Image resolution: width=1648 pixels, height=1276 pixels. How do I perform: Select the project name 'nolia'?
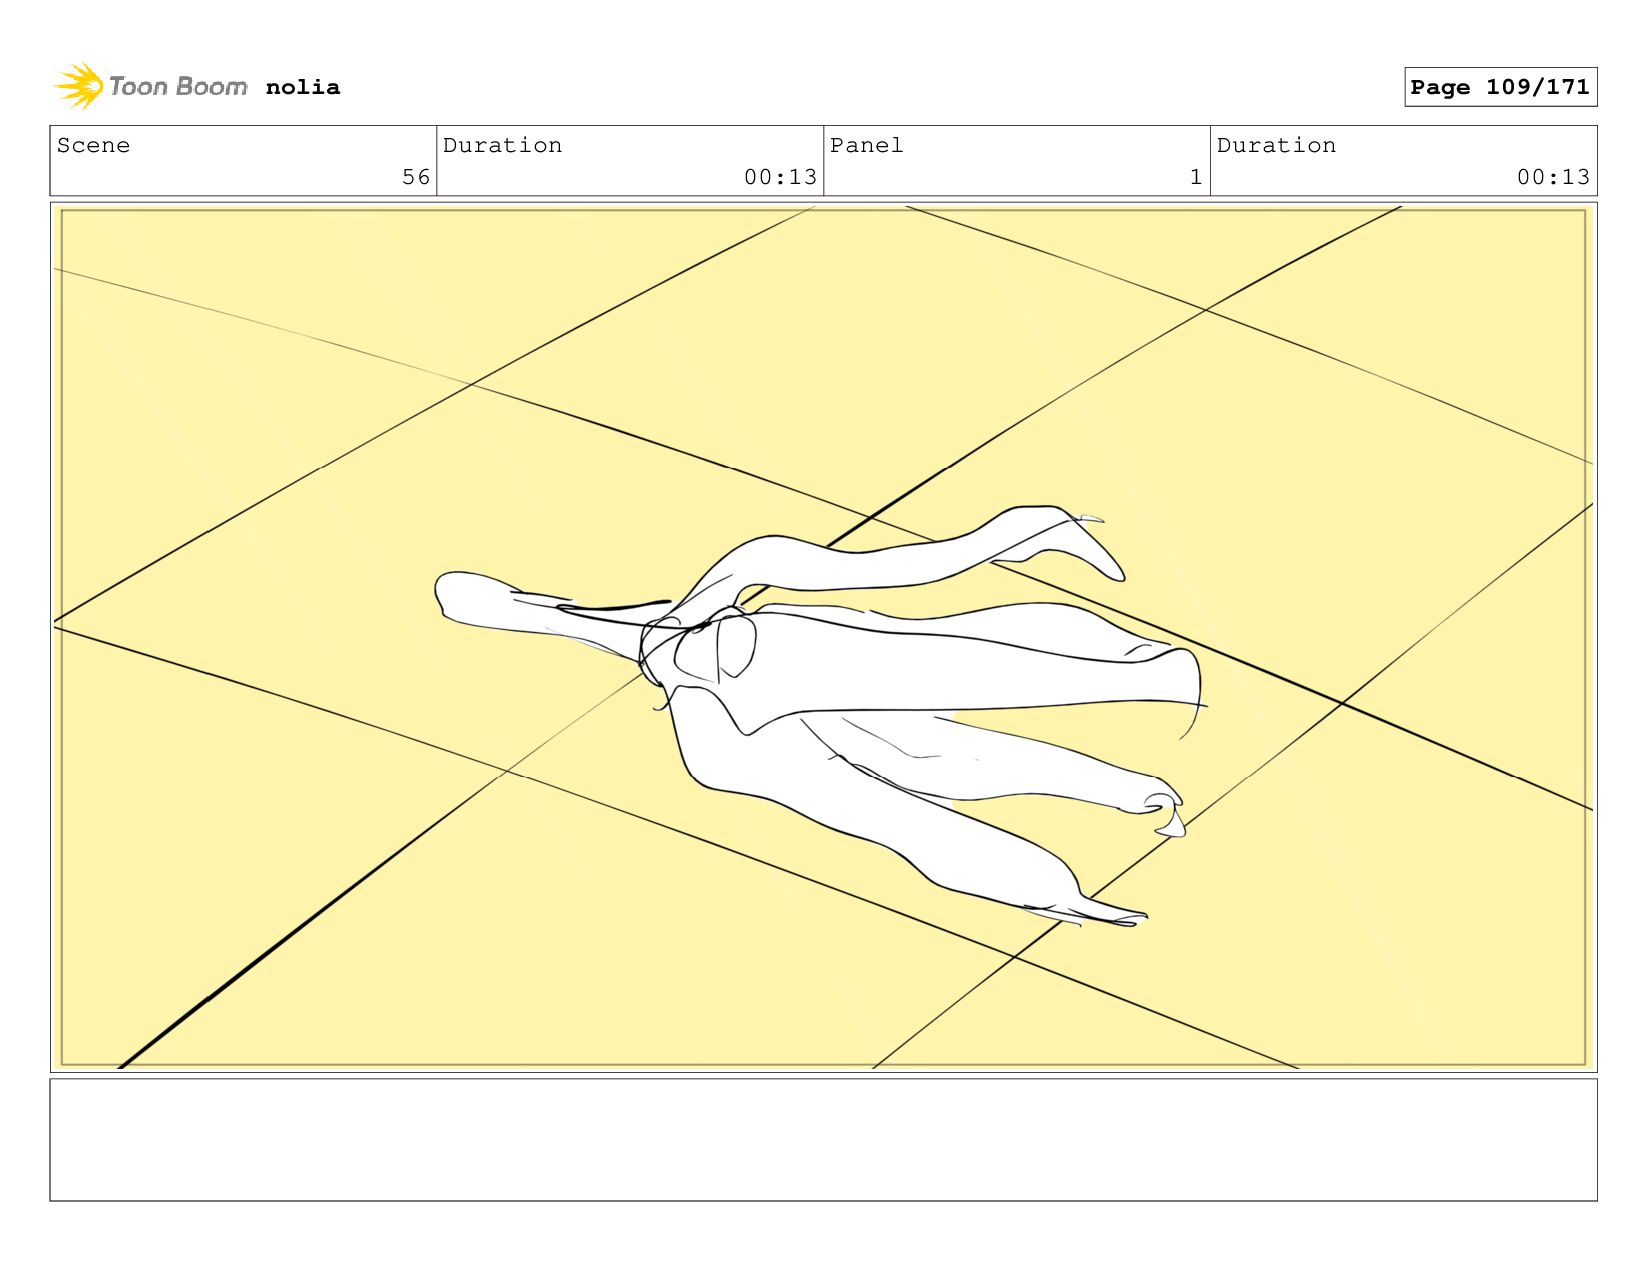coord(303,87)
